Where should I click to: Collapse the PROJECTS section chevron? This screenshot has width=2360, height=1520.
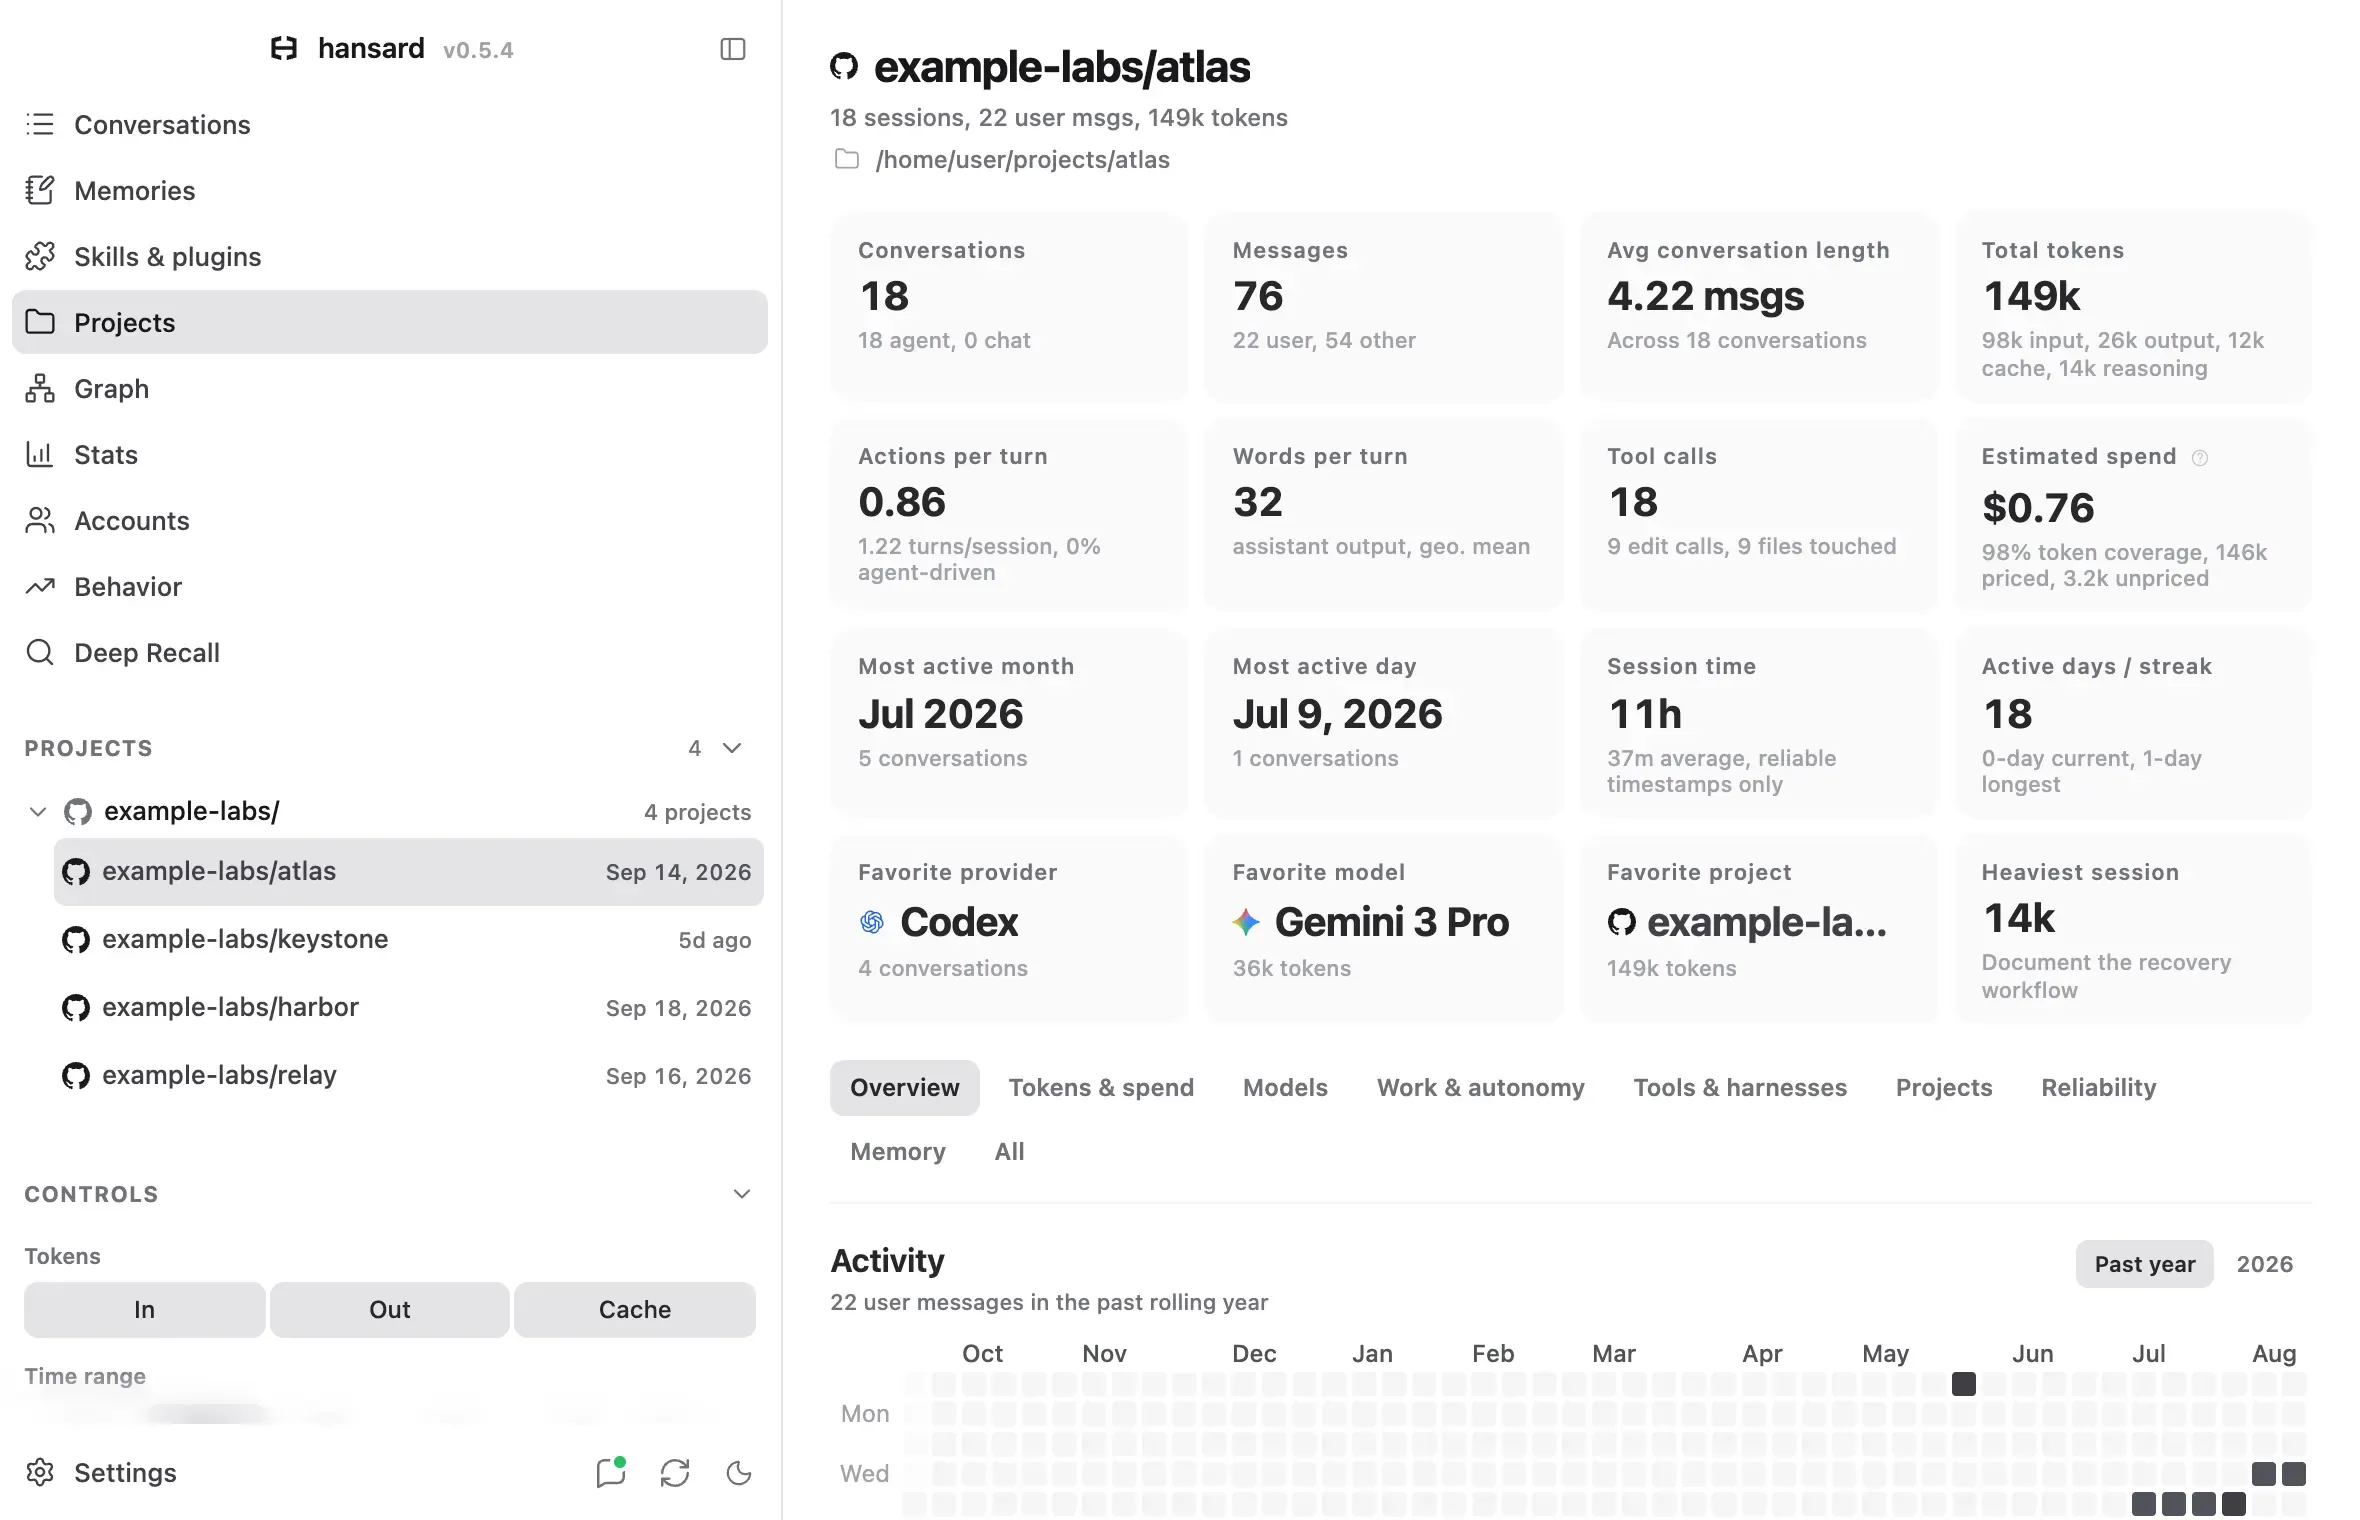(x=732, y=748)
